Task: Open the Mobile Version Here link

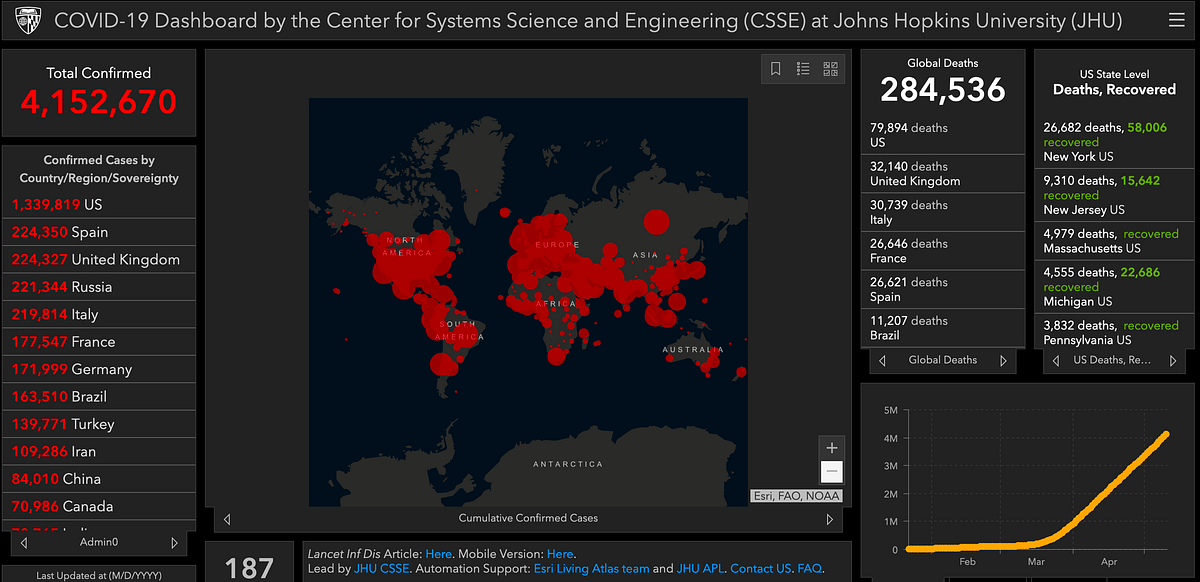Action: (560, 553)
